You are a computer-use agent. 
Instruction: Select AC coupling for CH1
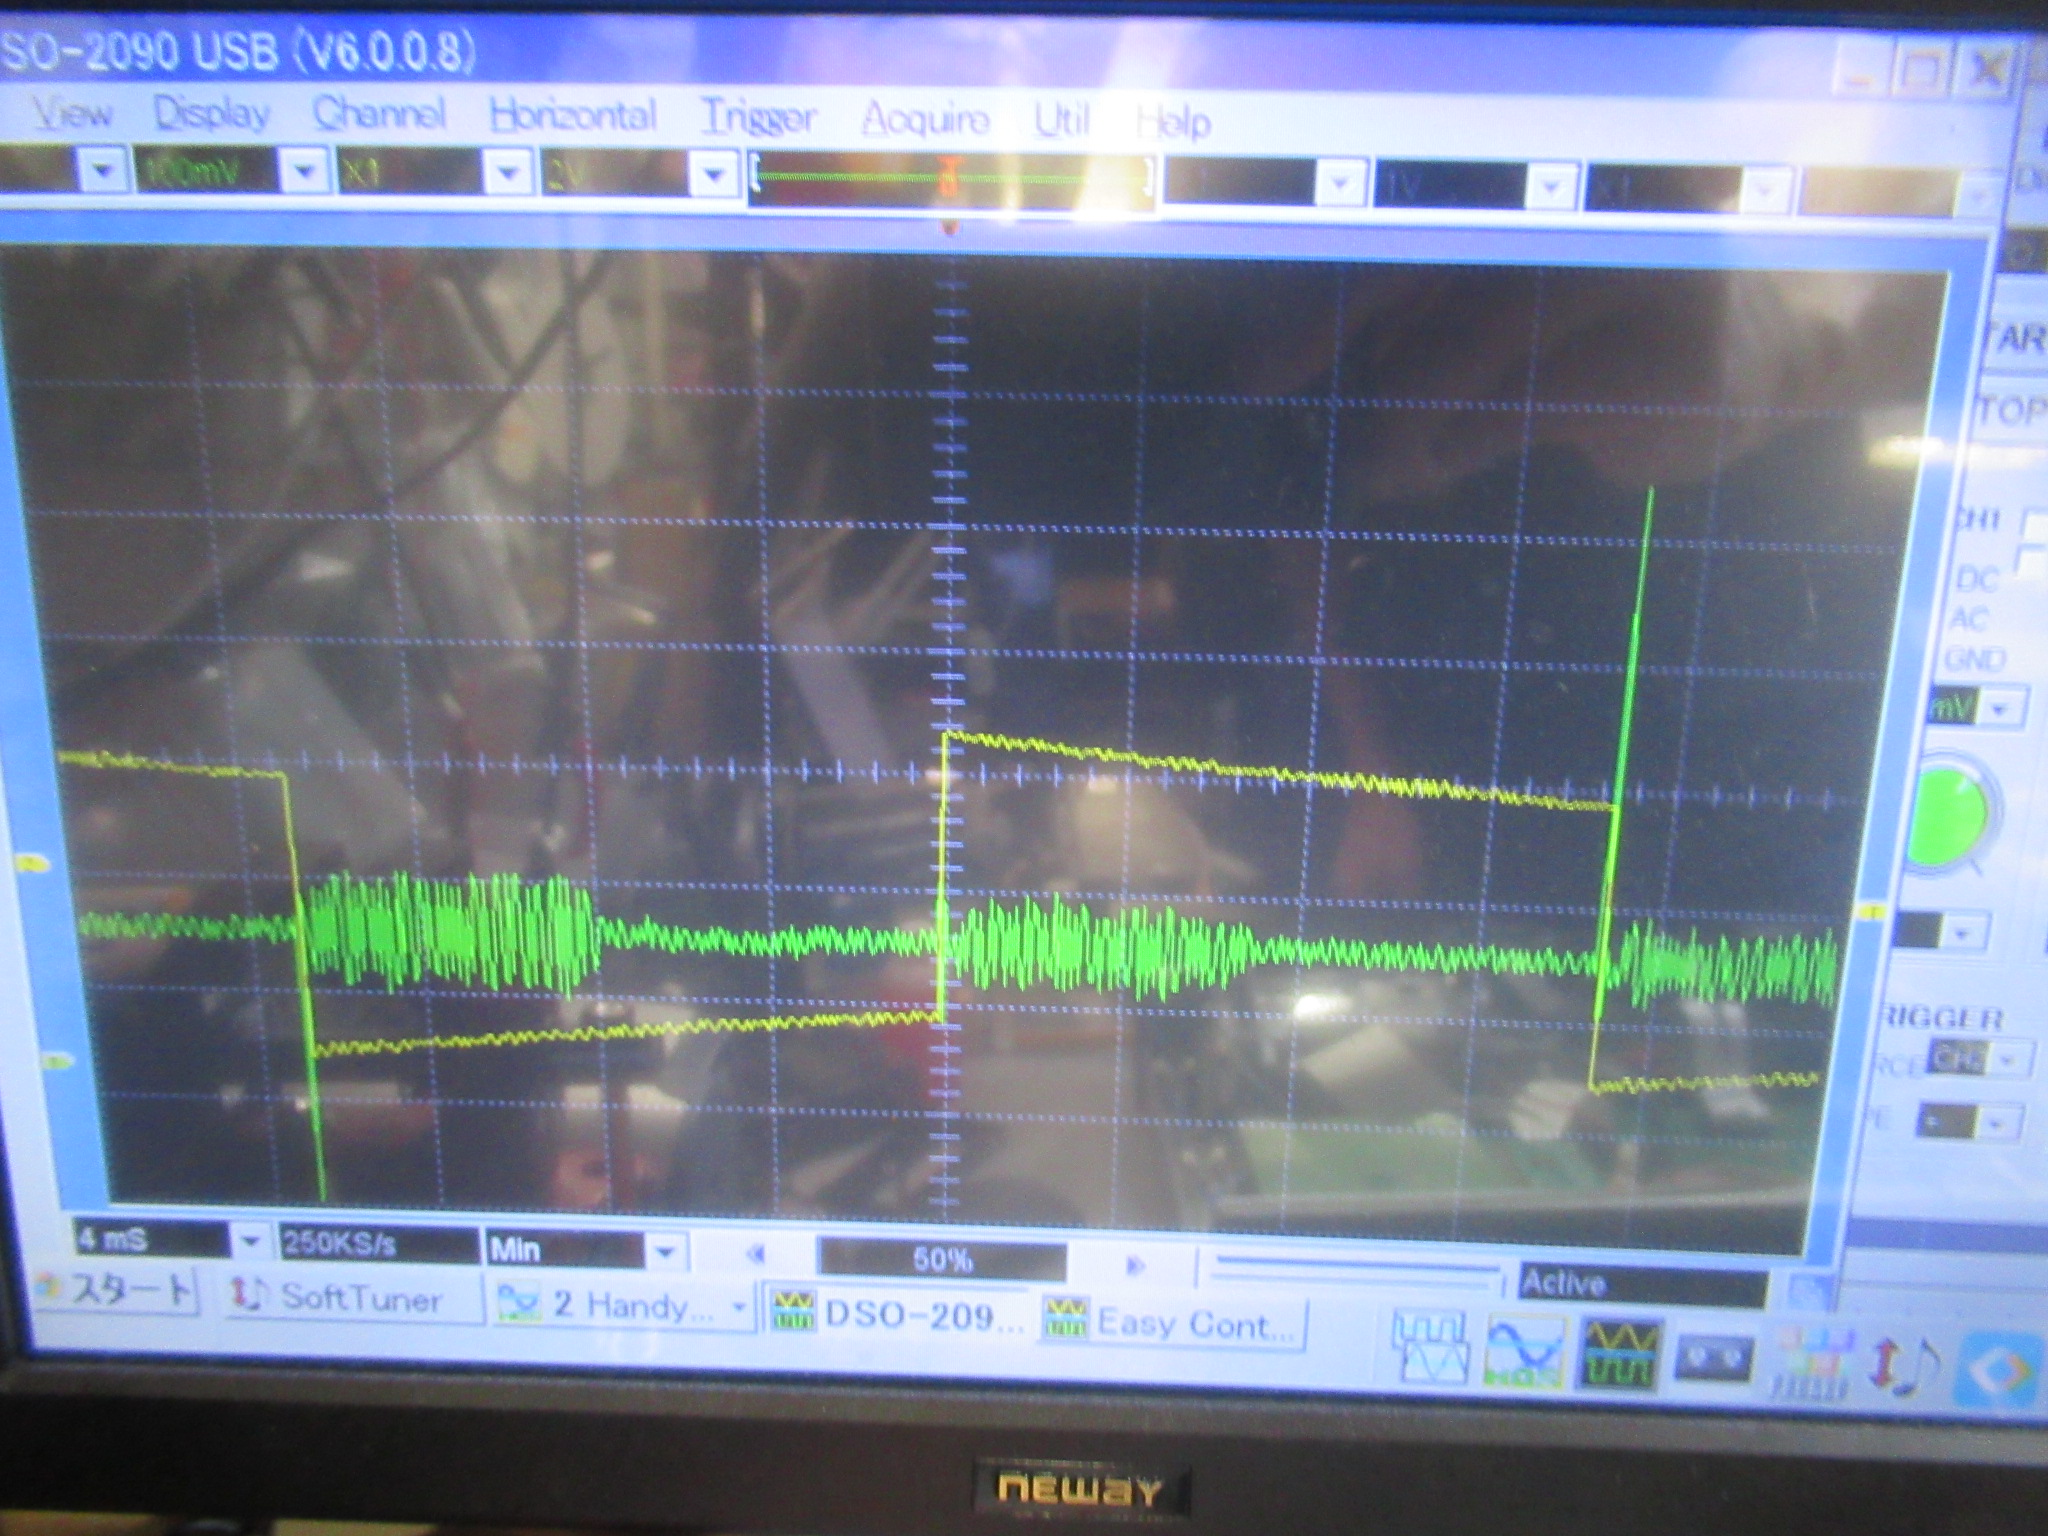pos(1969,620)
